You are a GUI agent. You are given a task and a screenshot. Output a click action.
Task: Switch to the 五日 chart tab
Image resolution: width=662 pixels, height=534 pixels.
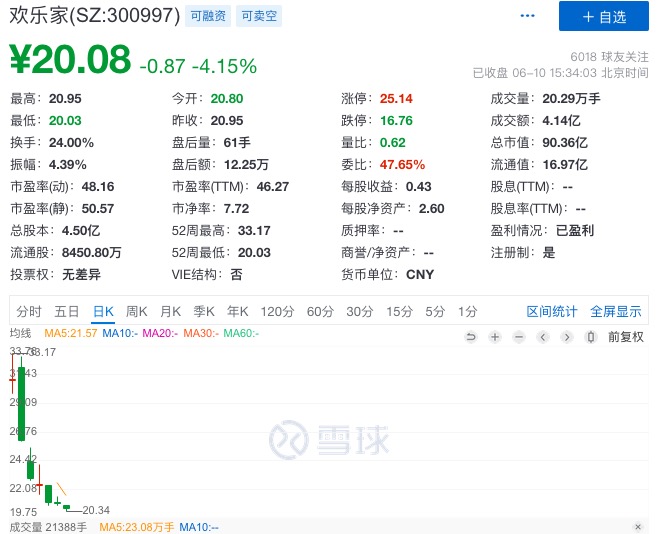67,312
